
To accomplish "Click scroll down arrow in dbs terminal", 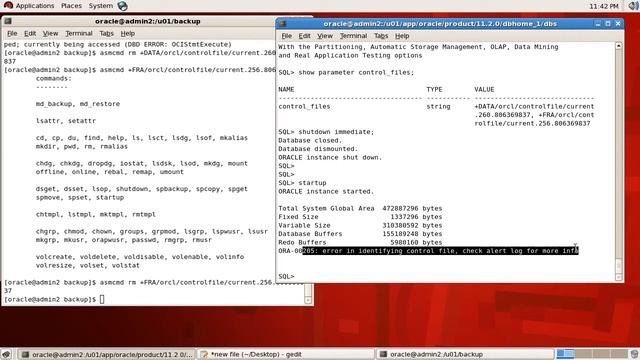I will click(619, 278).
